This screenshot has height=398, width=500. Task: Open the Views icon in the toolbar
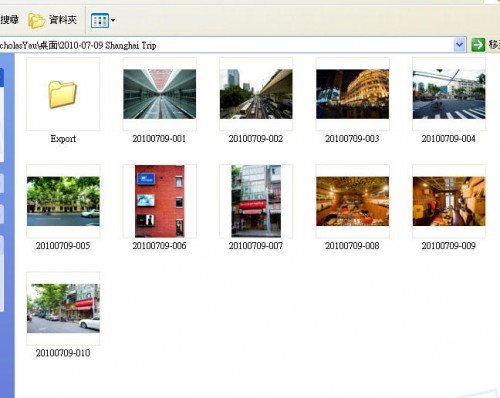100,20
